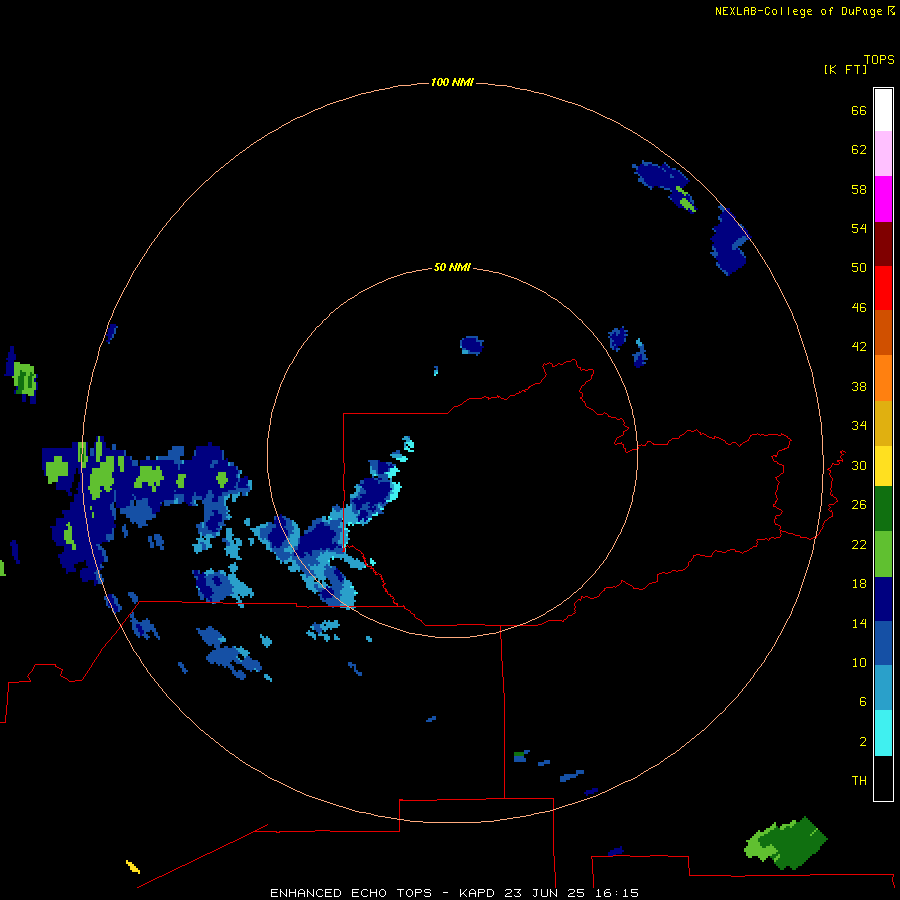Click the legend value 66
Viewport: 900px width, 900px height.
859,110
